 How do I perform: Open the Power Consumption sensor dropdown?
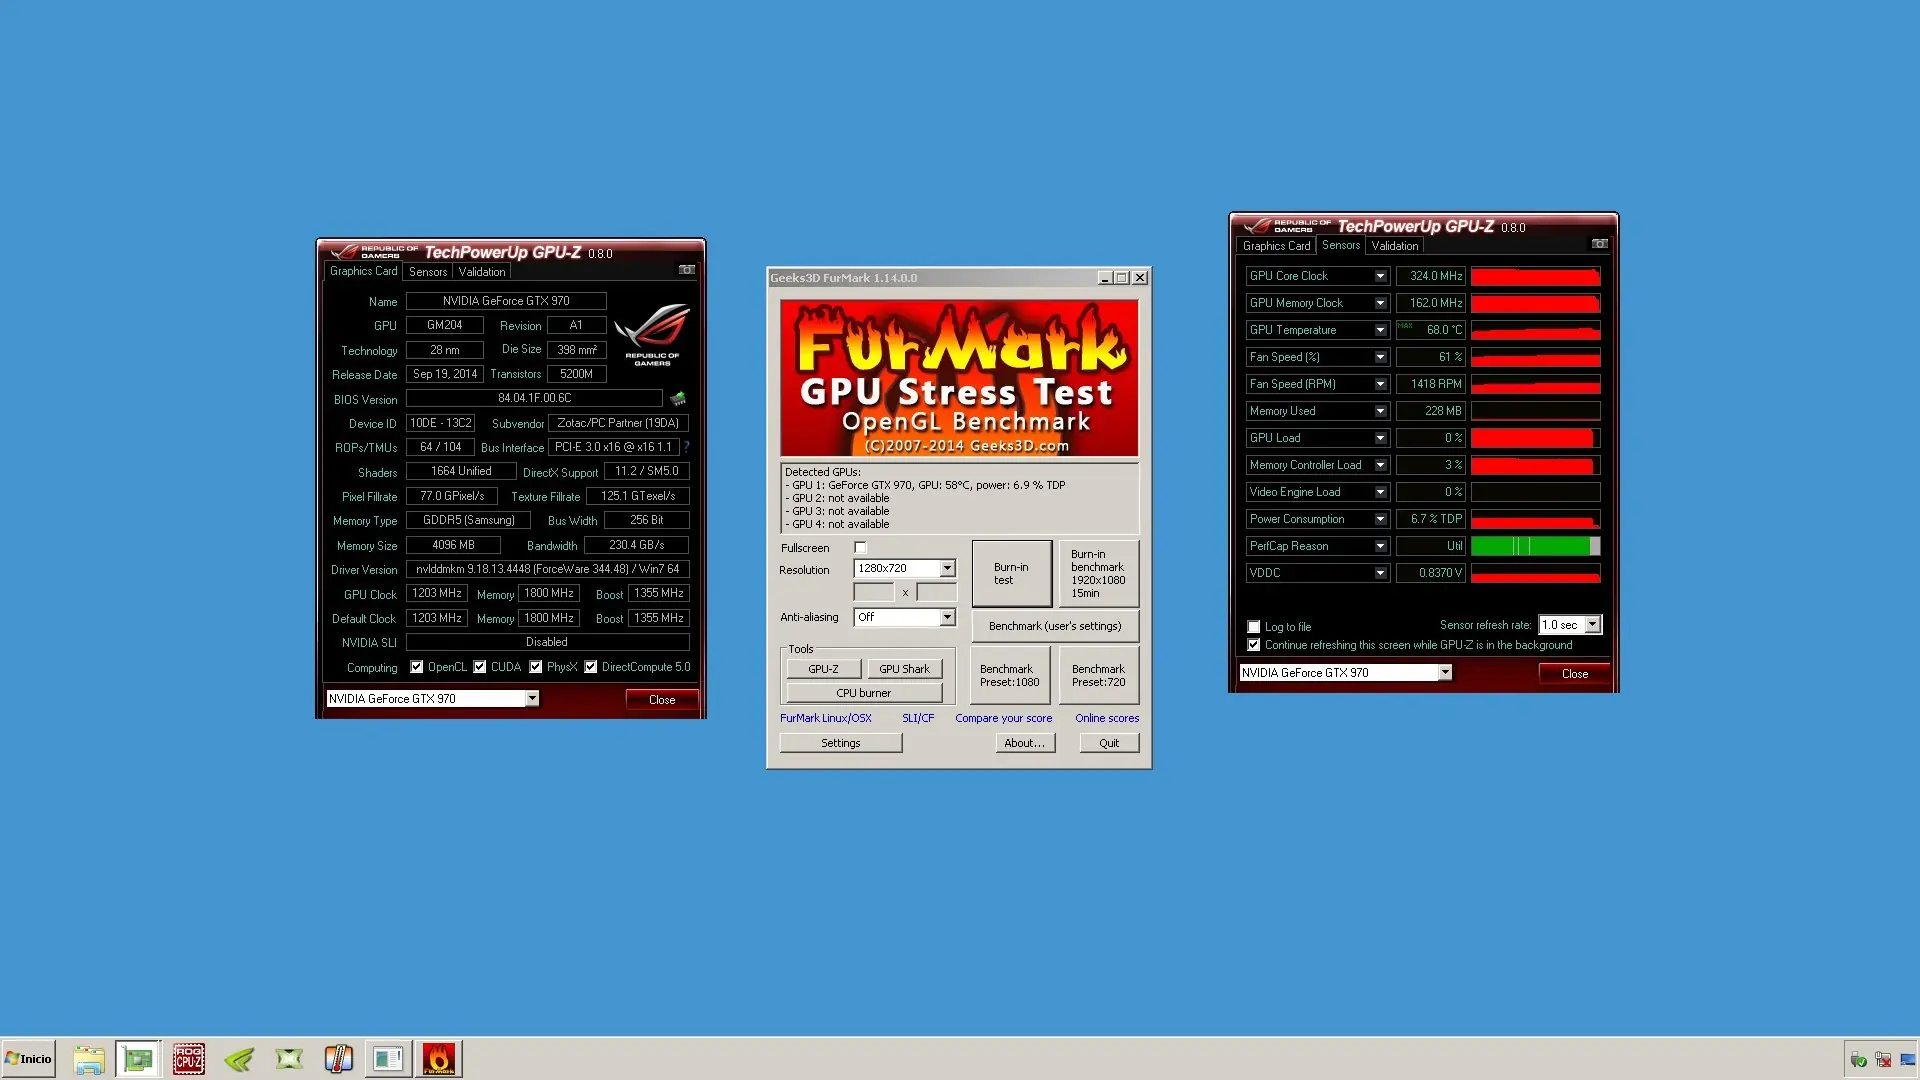point(1380,519)
